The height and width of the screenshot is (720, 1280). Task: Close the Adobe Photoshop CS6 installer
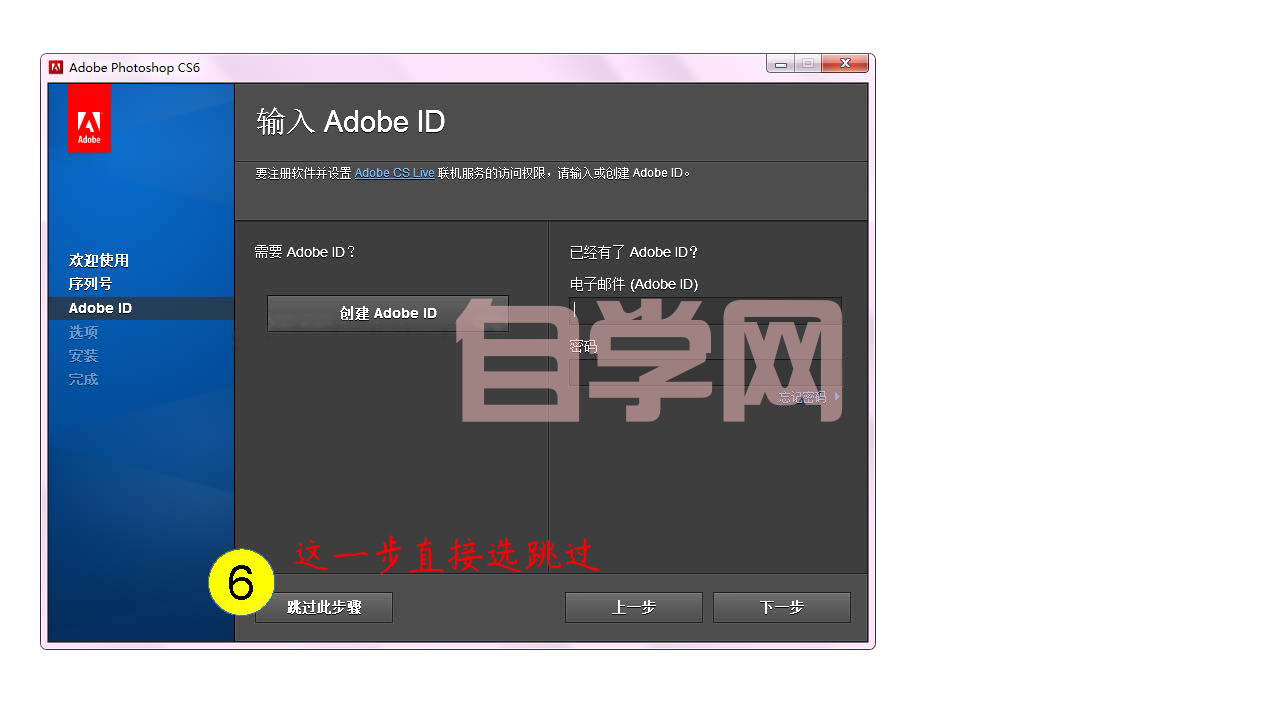[x=845, y=64]
